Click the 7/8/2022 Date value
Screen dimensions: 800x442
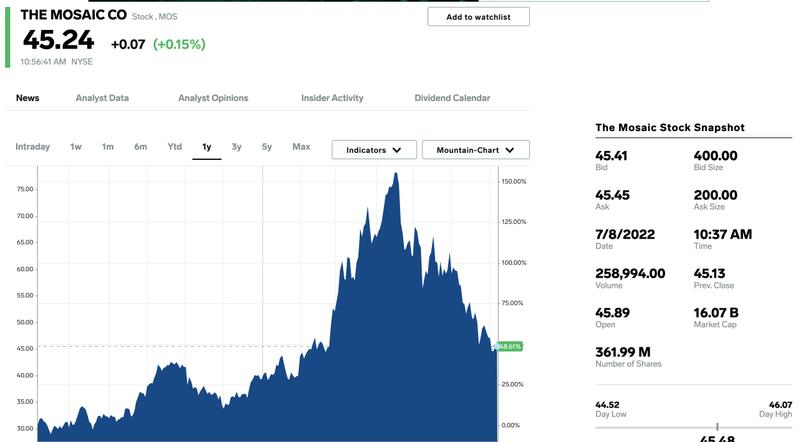[625, 234]
